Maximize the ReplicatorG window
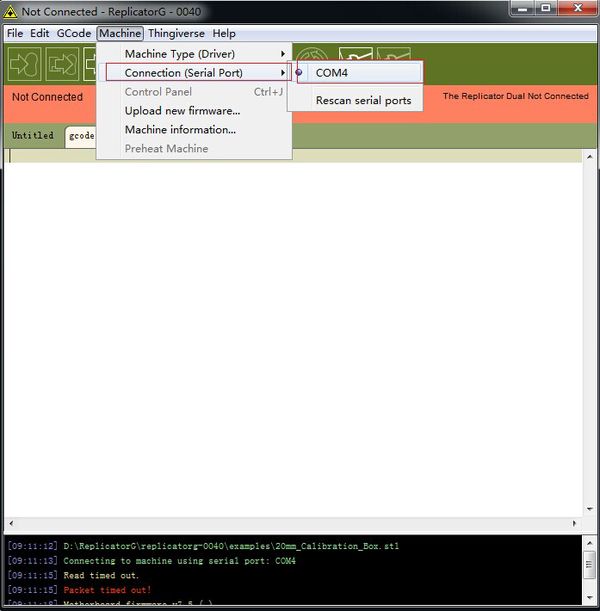 [x=546, y=8]
